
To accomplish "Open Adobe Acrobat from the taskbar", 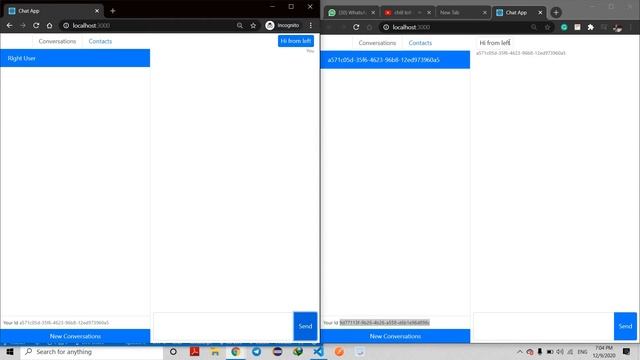I will [x=195, y=352].
